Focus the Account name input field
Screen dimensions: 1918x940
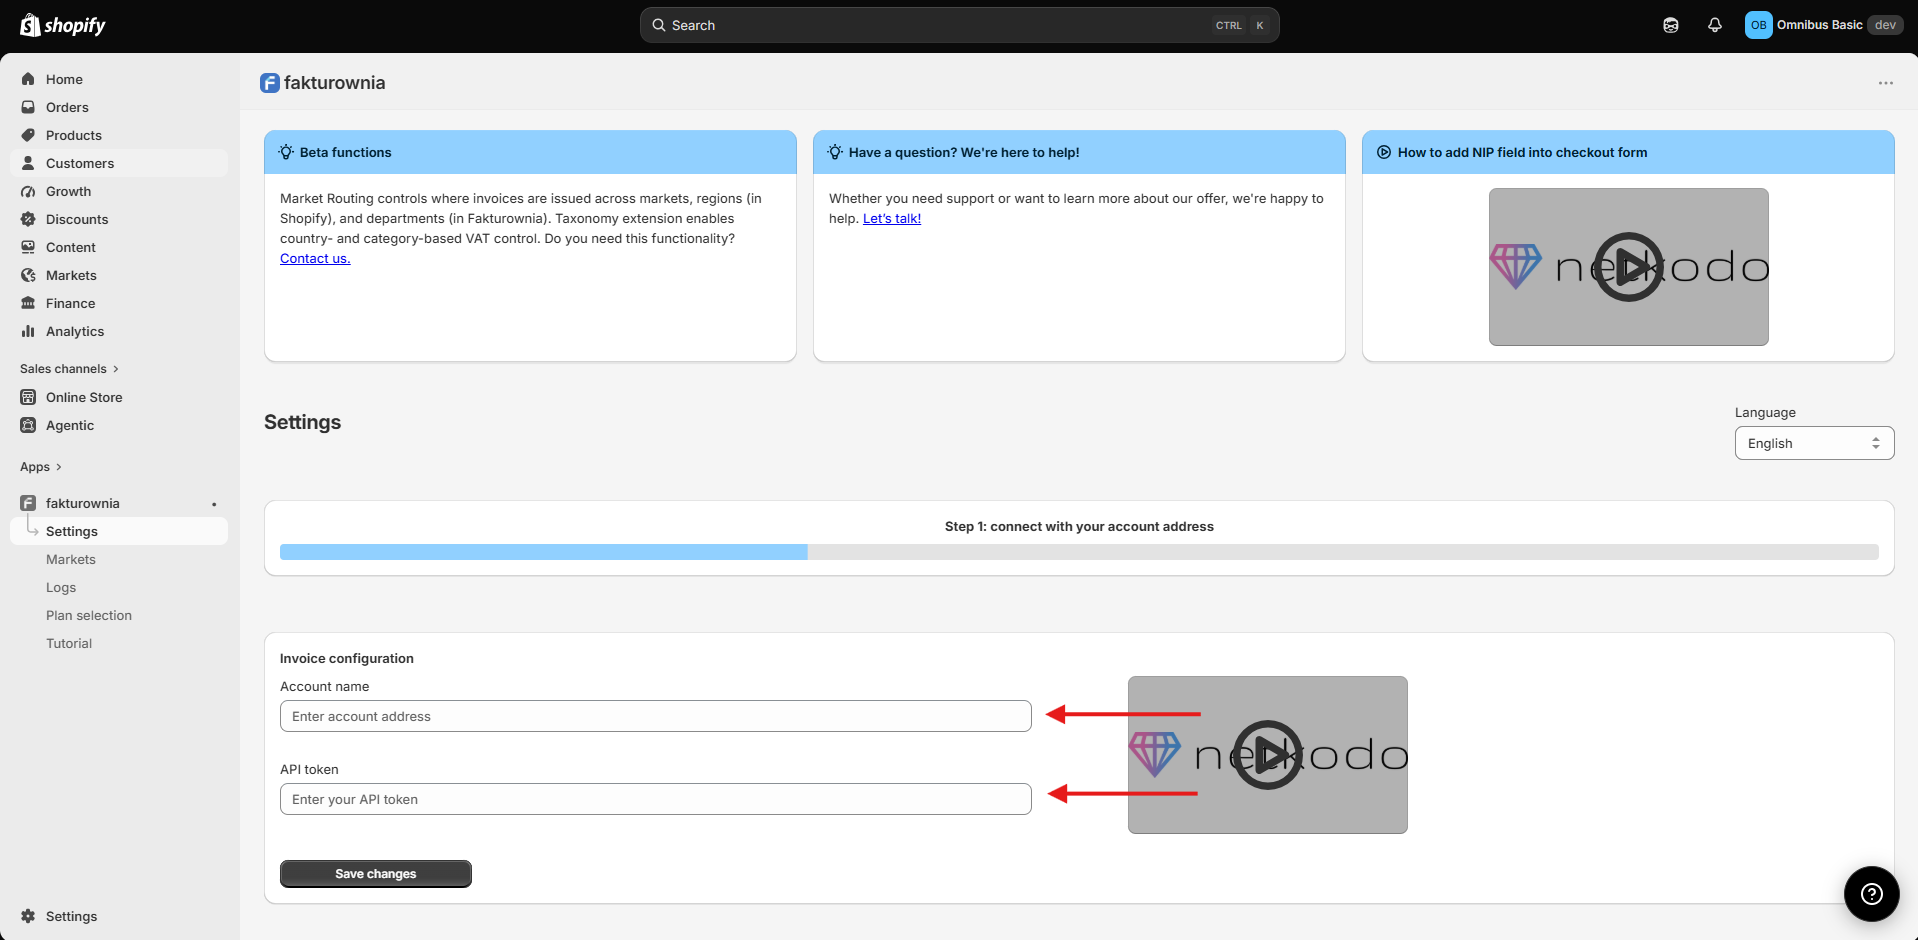[656, 716]
